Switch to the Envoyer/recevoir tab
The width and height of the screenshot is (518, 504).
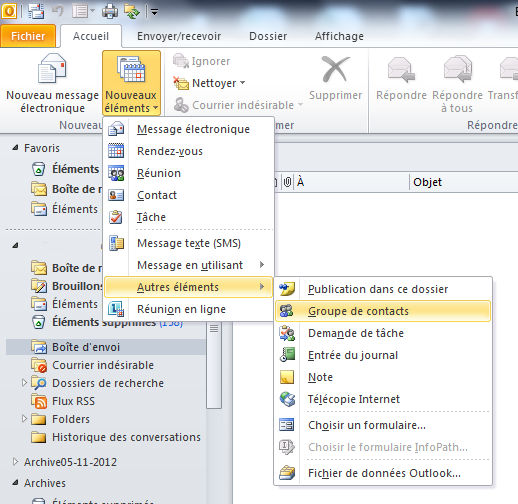click(179, 36)
